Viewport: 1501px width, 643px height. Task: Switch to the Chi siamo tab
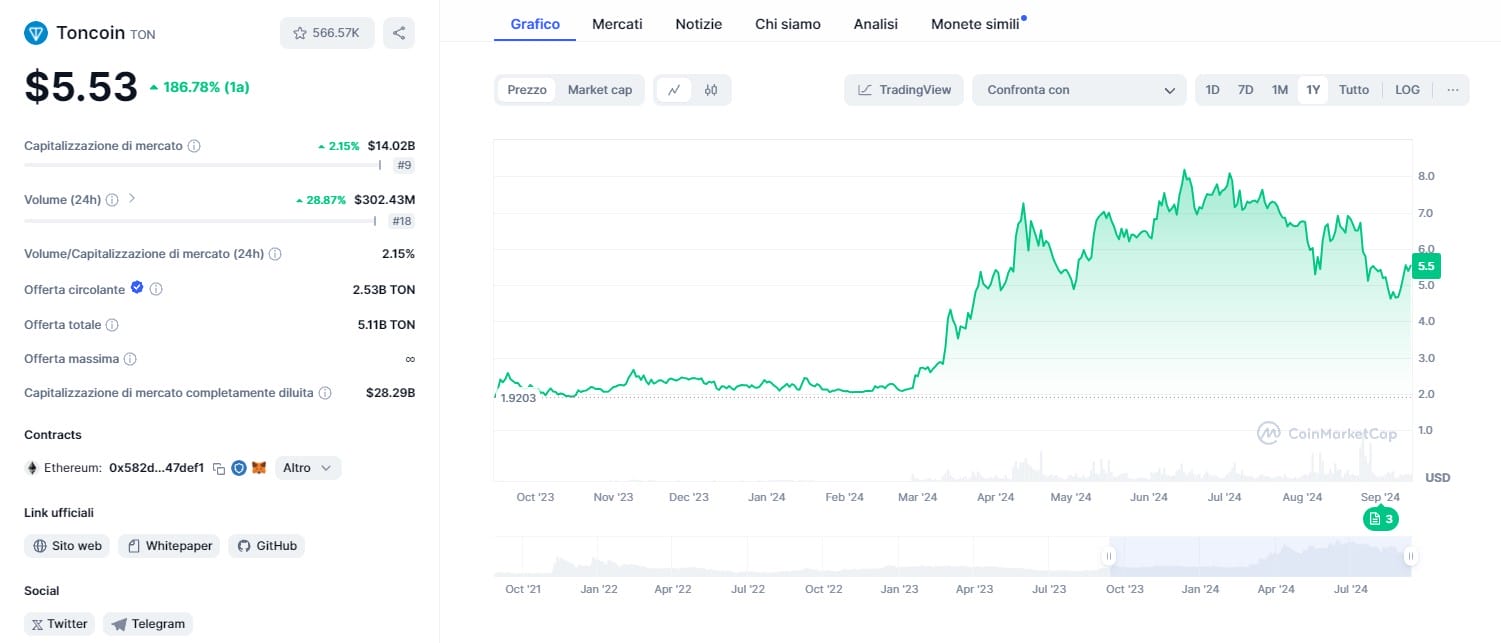[788, 24]
